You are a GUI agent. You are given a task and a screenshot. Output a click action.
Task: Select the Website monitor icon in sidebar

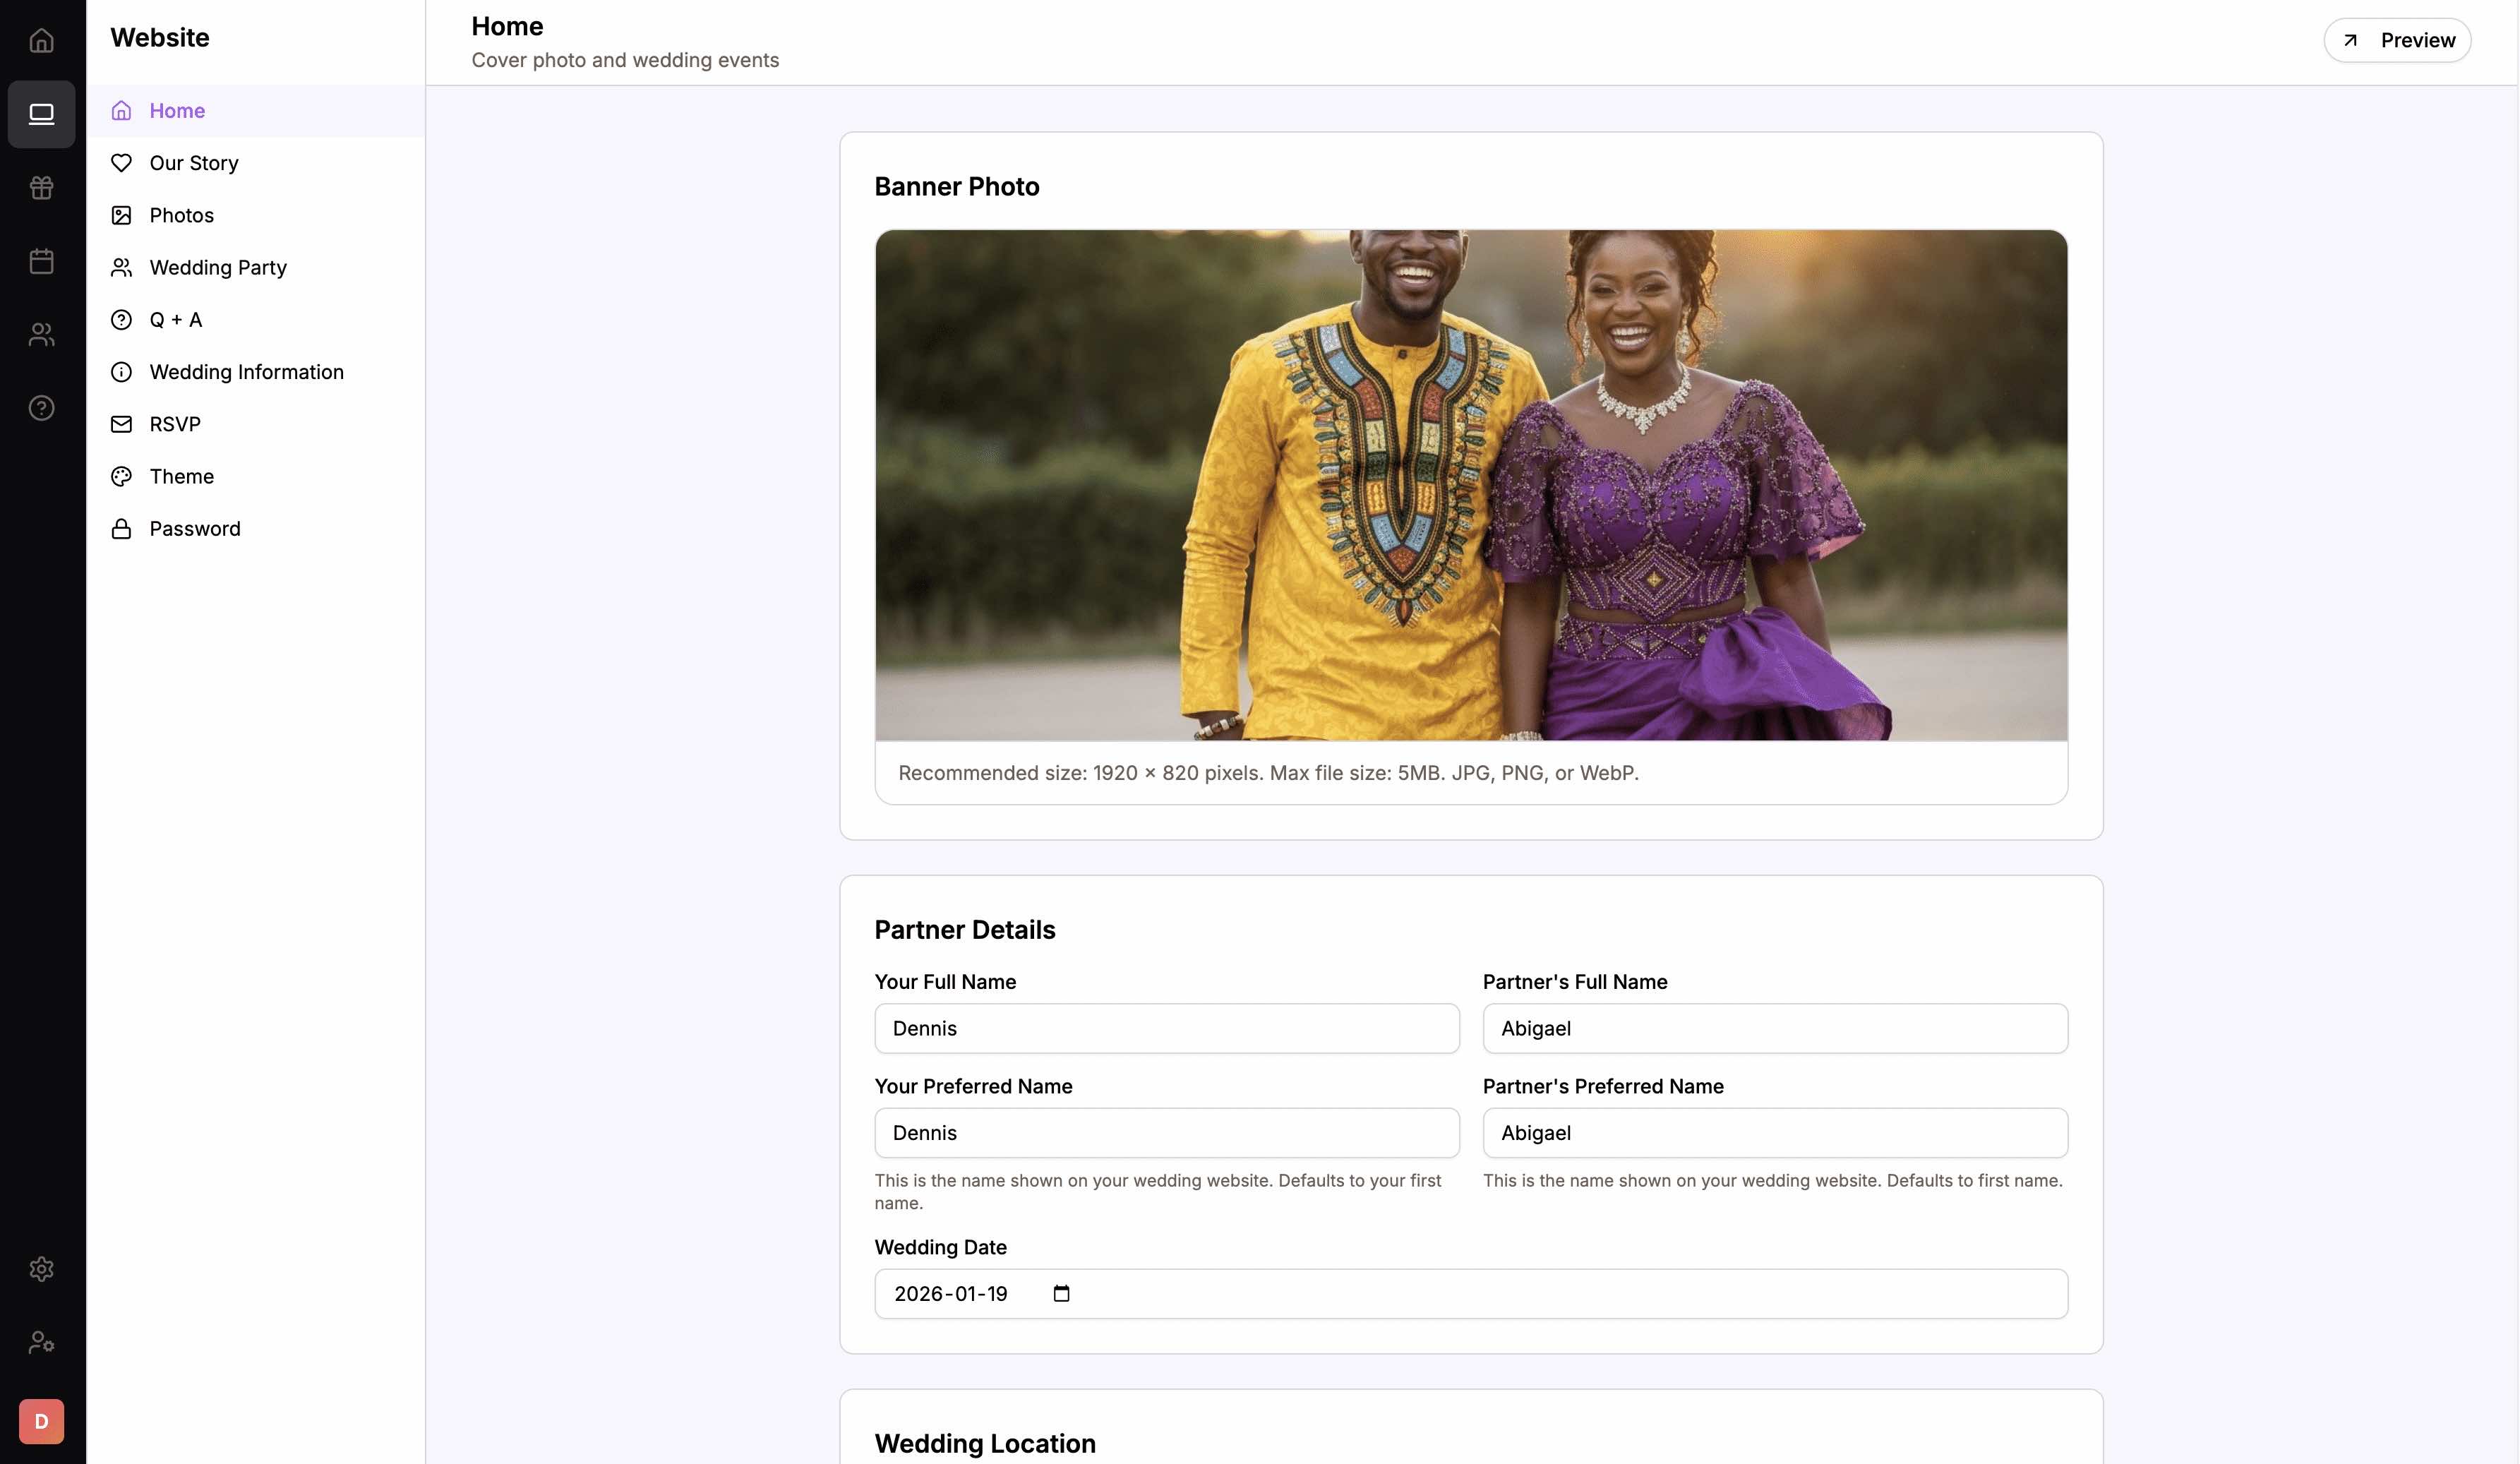click(41, 114)
